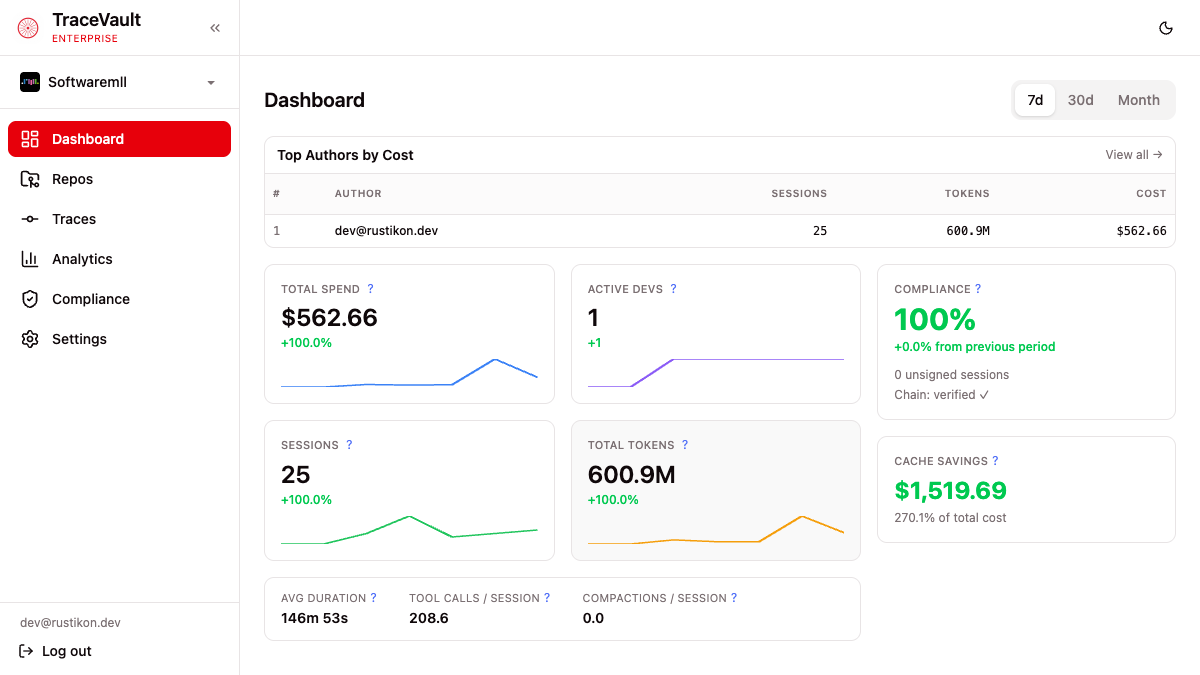The width and height of the screenshot is (1200, 675).
Task: Open author dev@rustikon.dev row
Action: [x=386, y=230]
